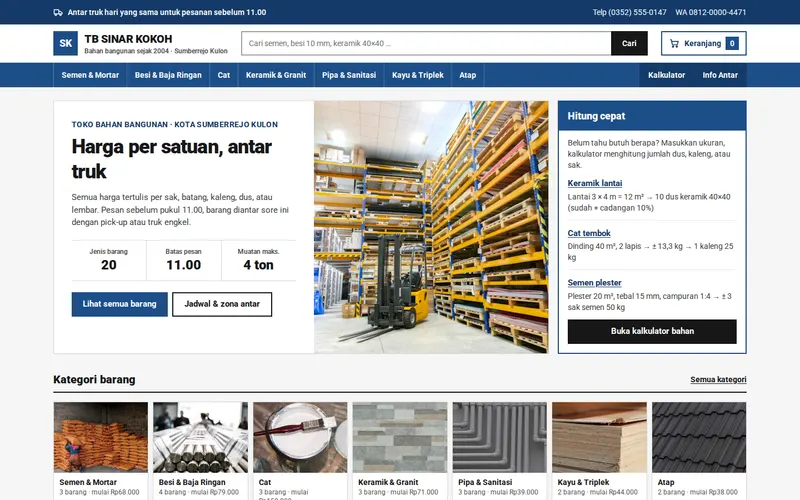Open the Keramik & Granit menu
The height and width of the screenshot is (500, 800).
pyautogui.click(x=276, y=75)
